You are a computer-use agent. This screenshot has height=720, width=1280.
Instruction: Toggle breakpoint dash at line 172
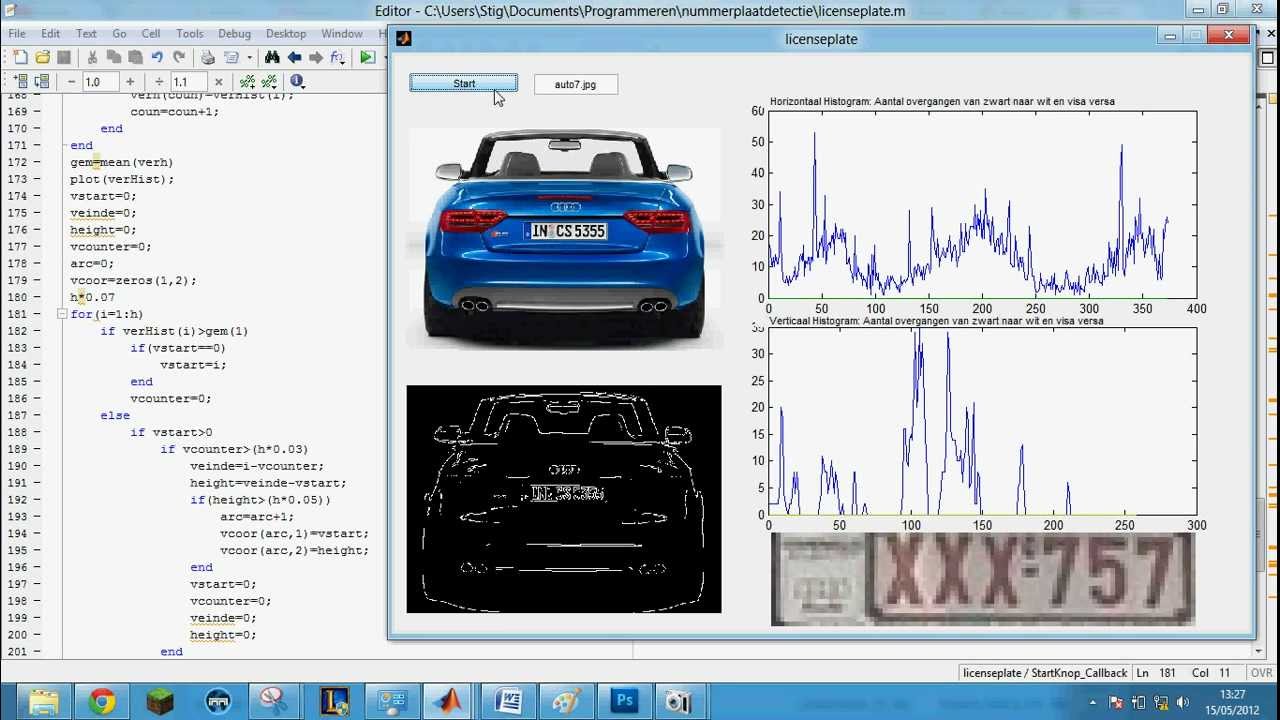[37, 162]
